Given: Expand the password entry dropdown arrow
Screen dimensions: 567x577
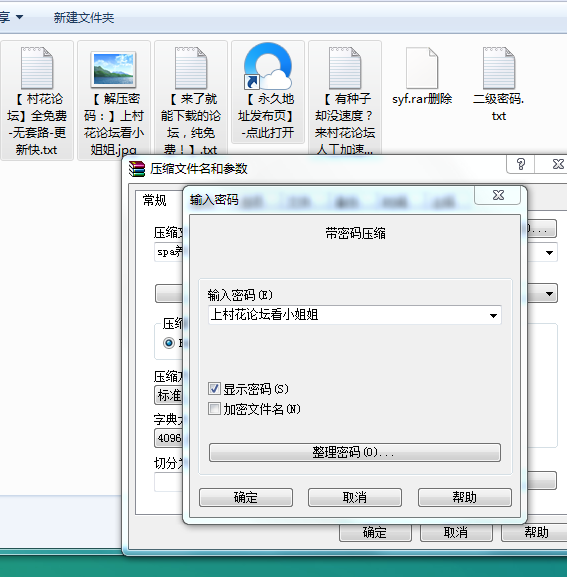Looking at the screenshot, I should pyautogui.click(x=493, y=315).
